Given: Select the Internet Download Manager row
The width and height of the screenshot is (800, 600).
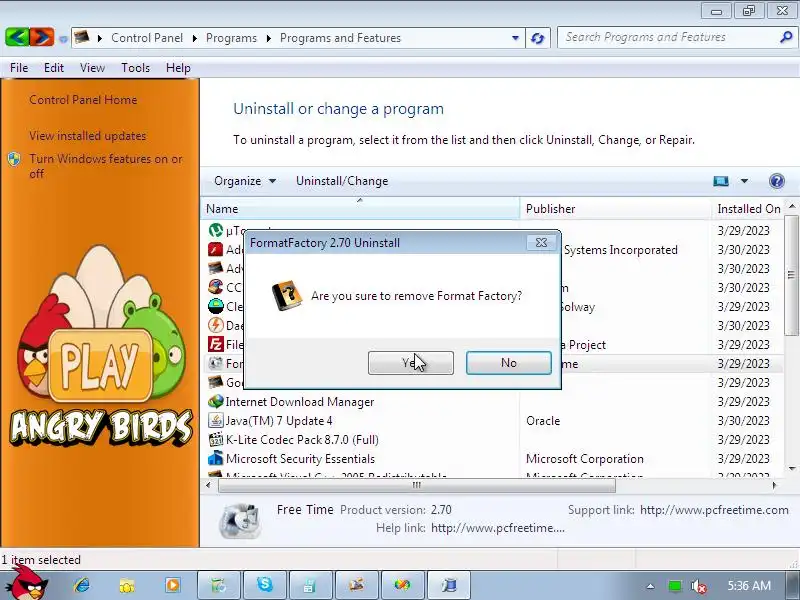Looking at the screenshot, I should (x=492, y=402).
